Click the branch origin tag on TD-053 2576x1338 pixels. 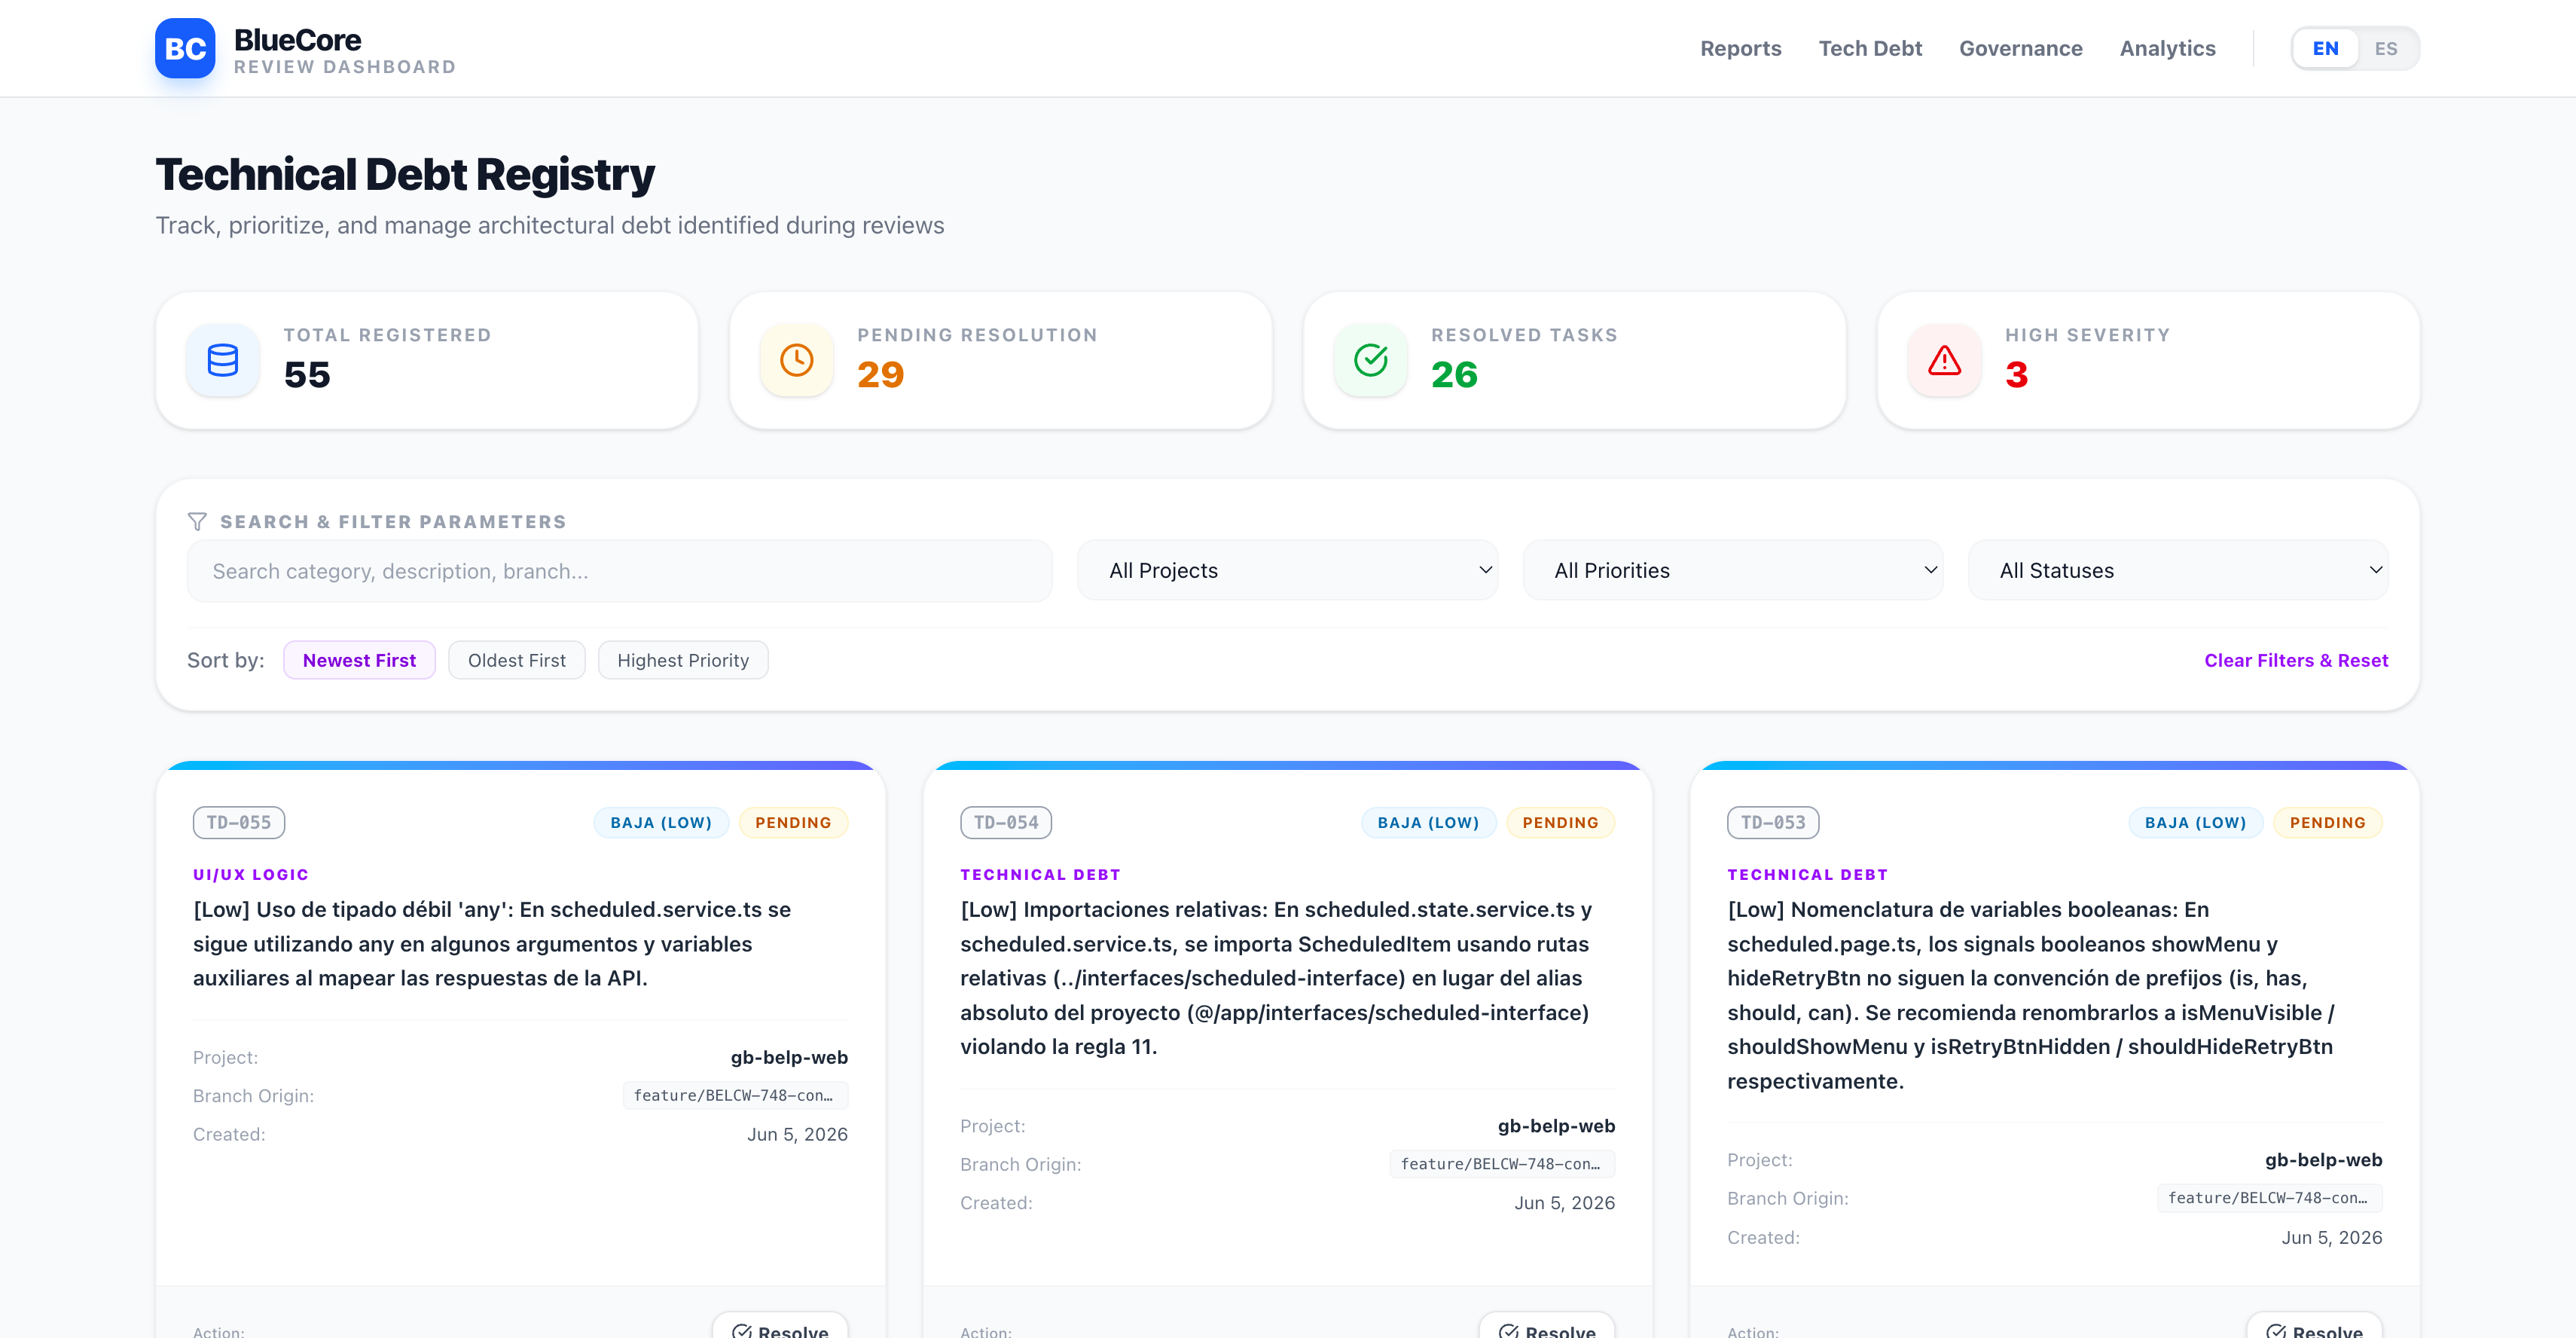[x=2269, y=1198]
